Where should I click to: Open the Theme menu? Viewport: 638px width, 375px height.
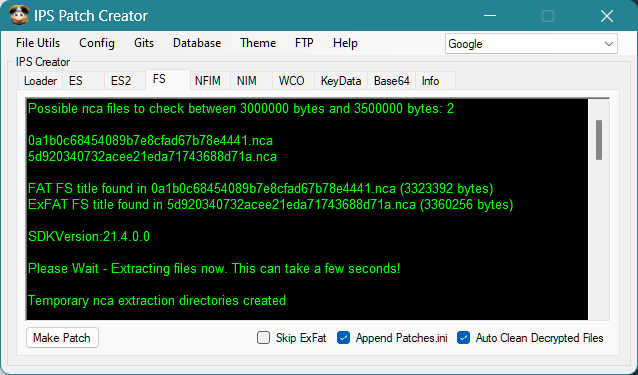coord(258,43)
